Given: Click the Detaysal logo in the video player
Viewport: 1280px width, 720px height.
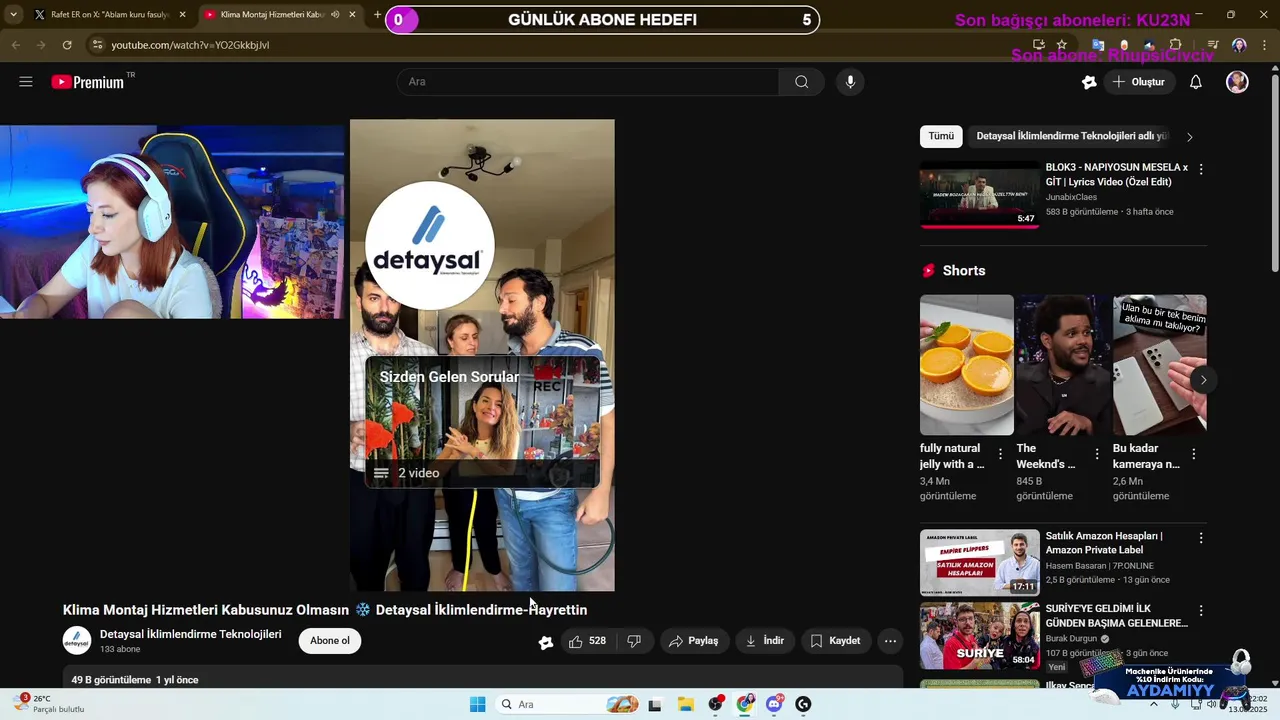Looking at the screenshot, I should [430, 245].
